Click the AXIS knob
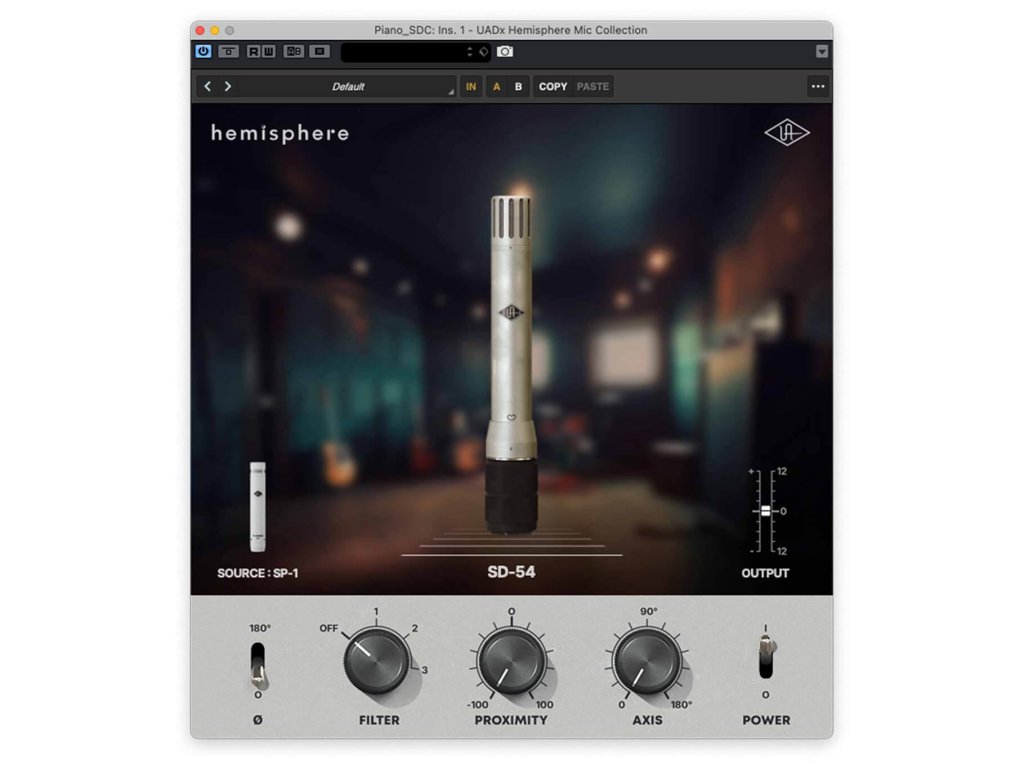 click(x=647, y=661)
